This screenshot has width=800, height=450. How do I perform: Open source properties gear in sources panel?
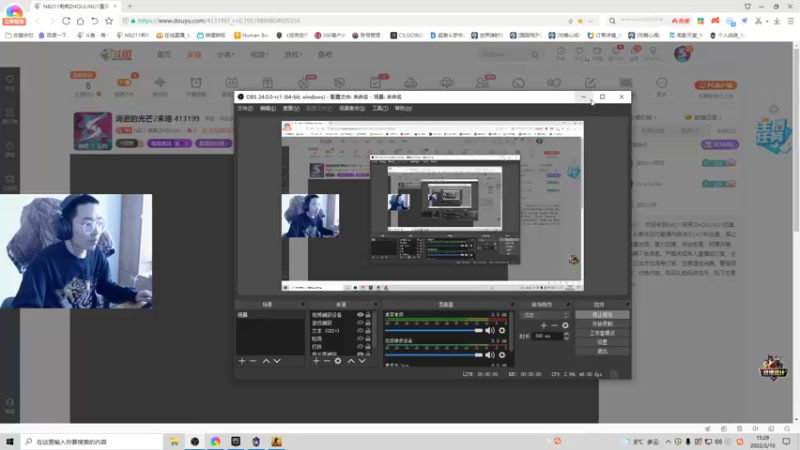tap(338, 361)
